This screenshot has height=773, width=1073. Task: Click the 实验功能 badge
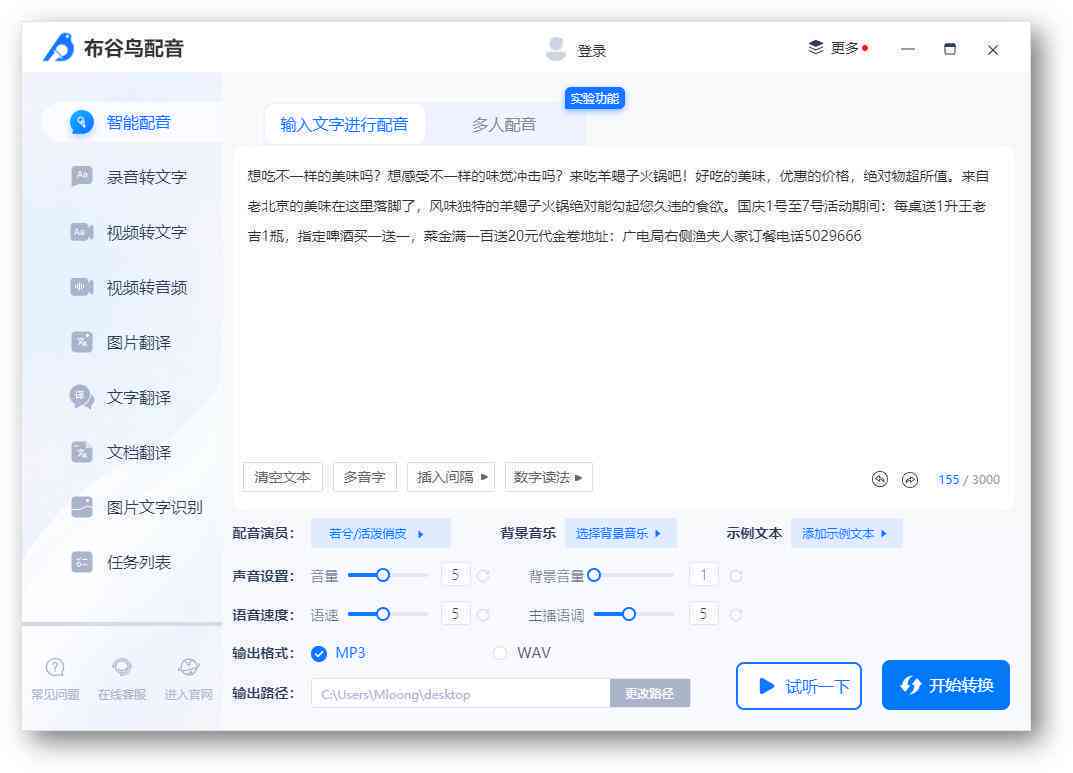pos(595,99)
